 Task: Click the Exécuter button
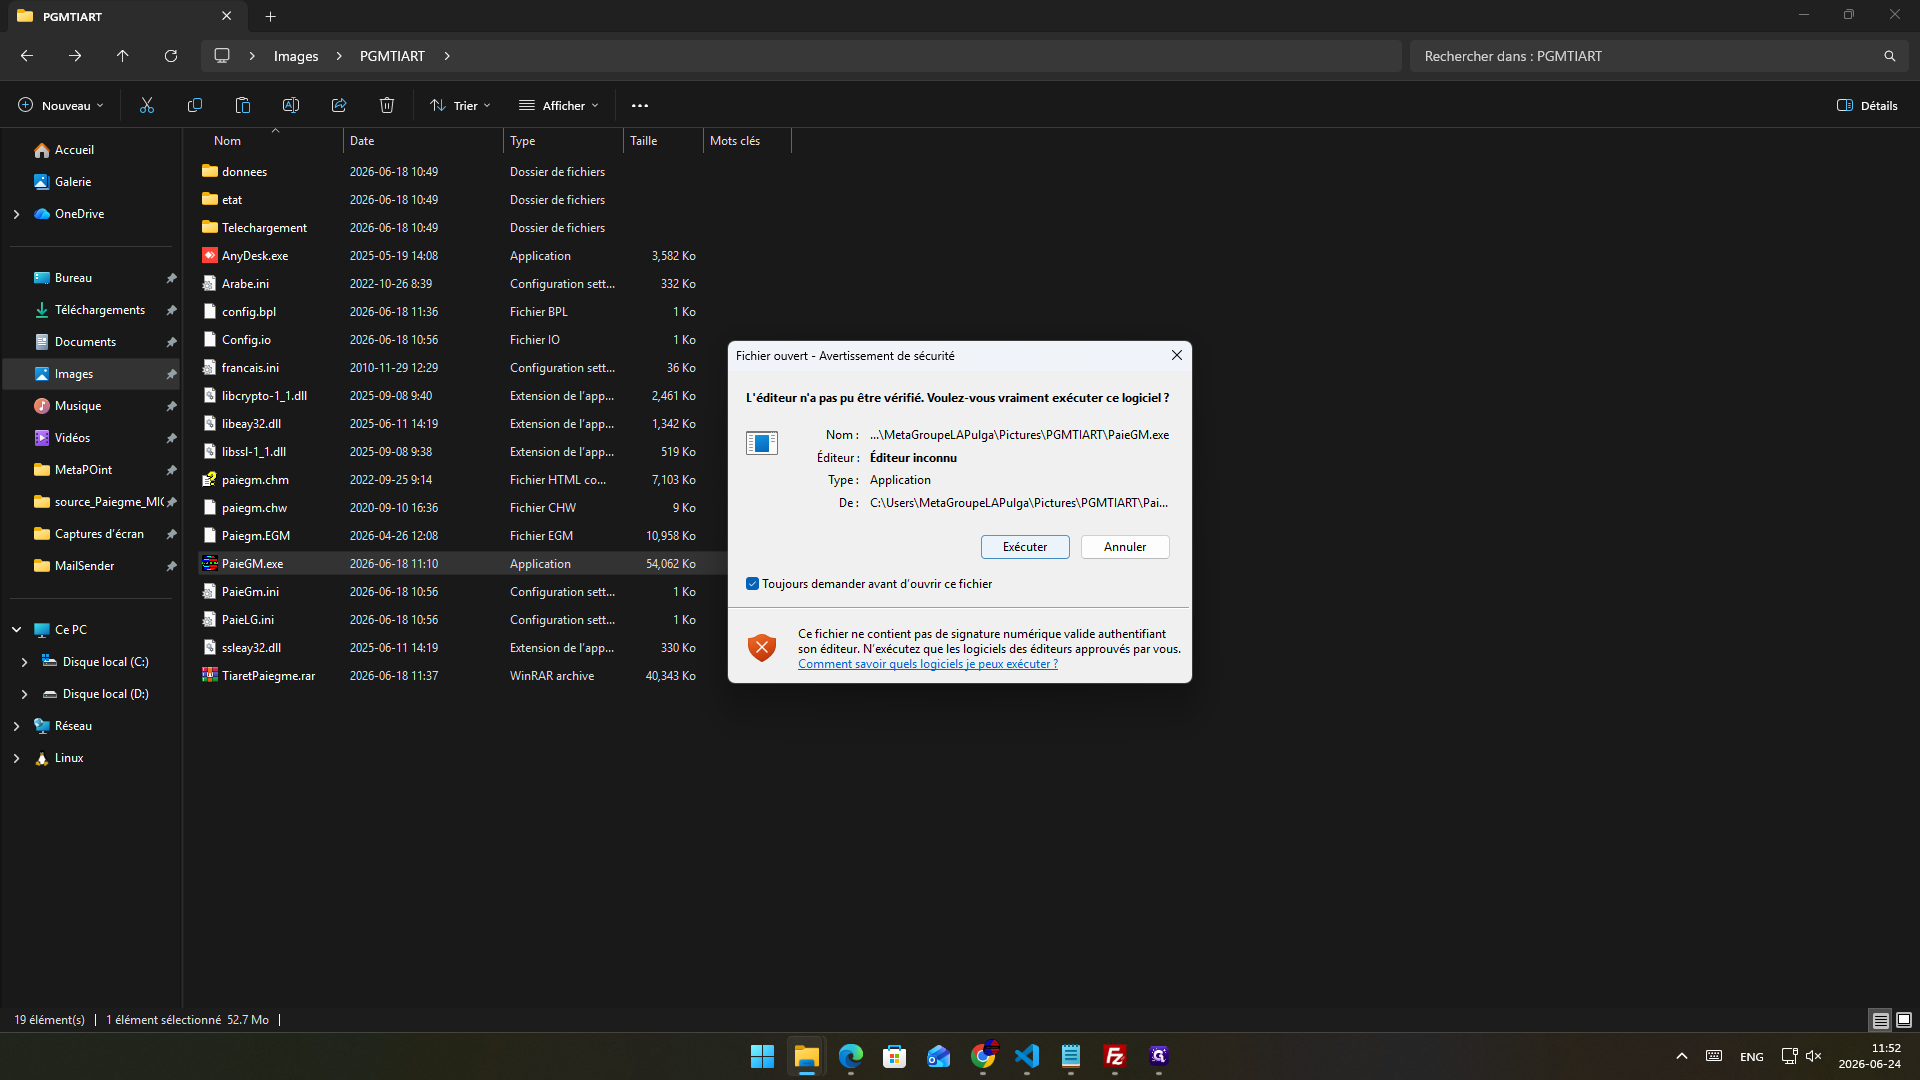pyautogui.click(x=1025, y=547)
